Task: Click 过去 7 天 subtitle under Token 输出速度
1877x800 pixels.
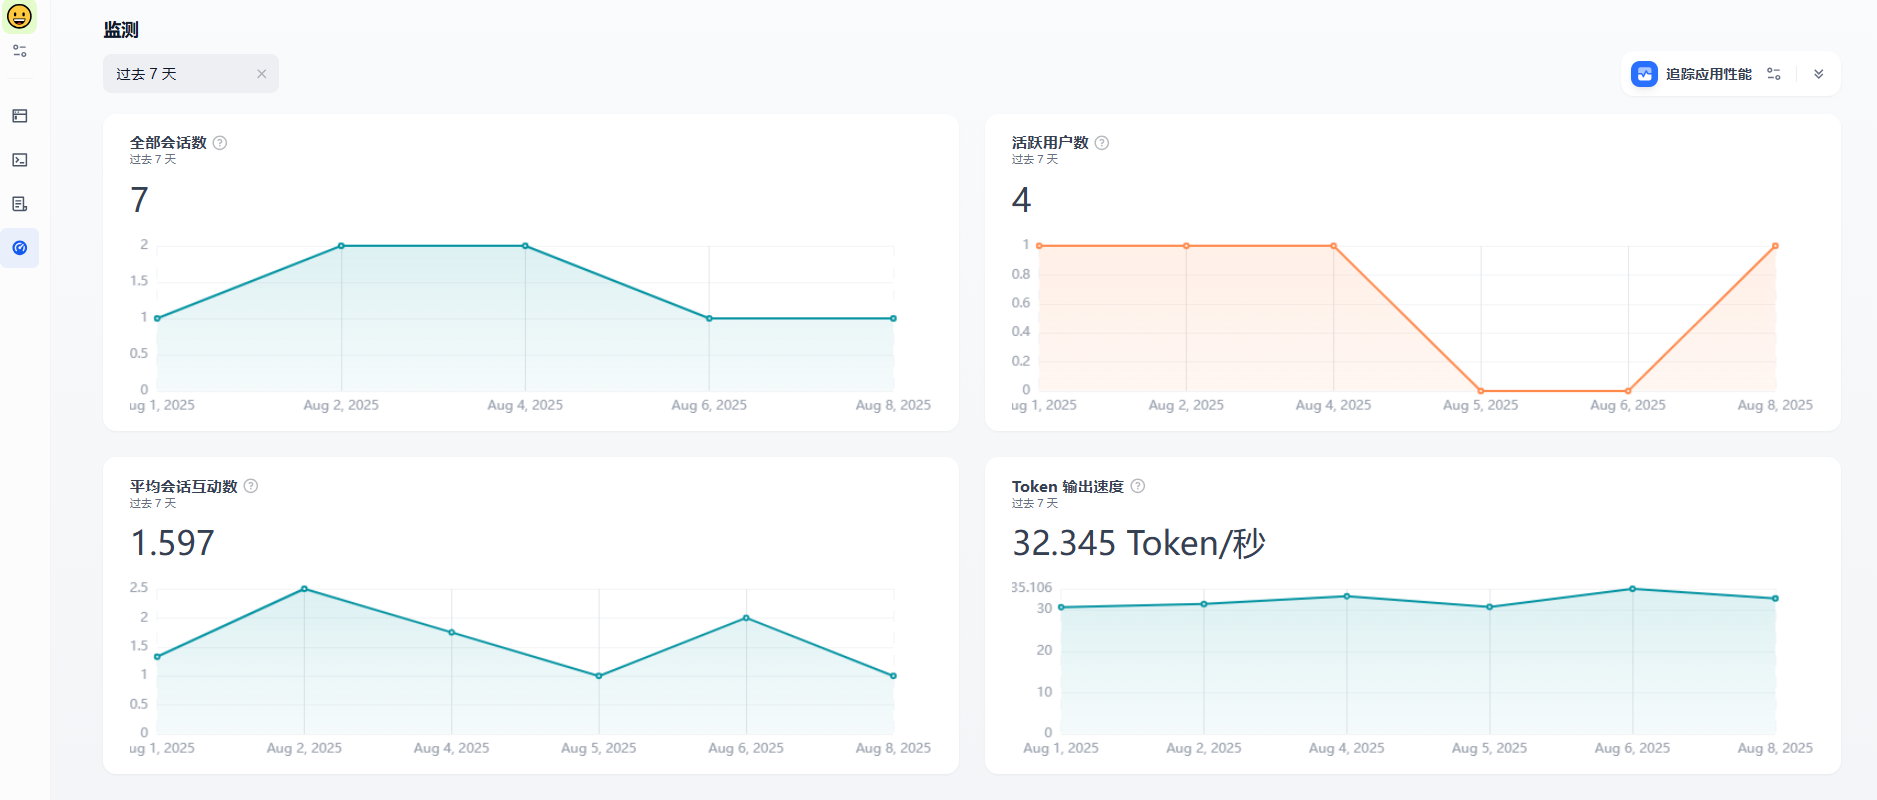Action: tap(1035, 503)
